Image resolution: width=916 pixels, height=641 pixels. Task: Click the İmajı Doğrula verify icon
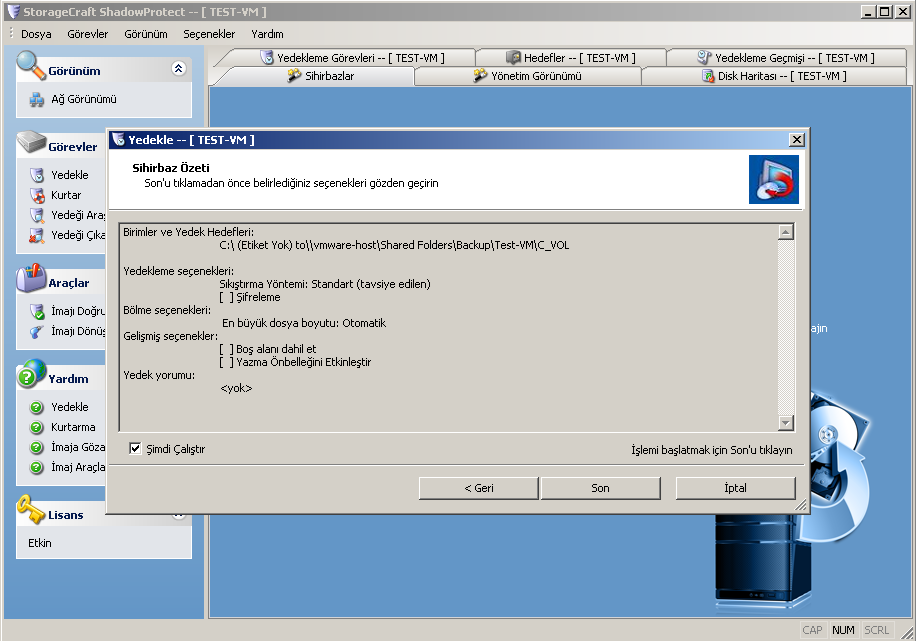pos(37,311)
